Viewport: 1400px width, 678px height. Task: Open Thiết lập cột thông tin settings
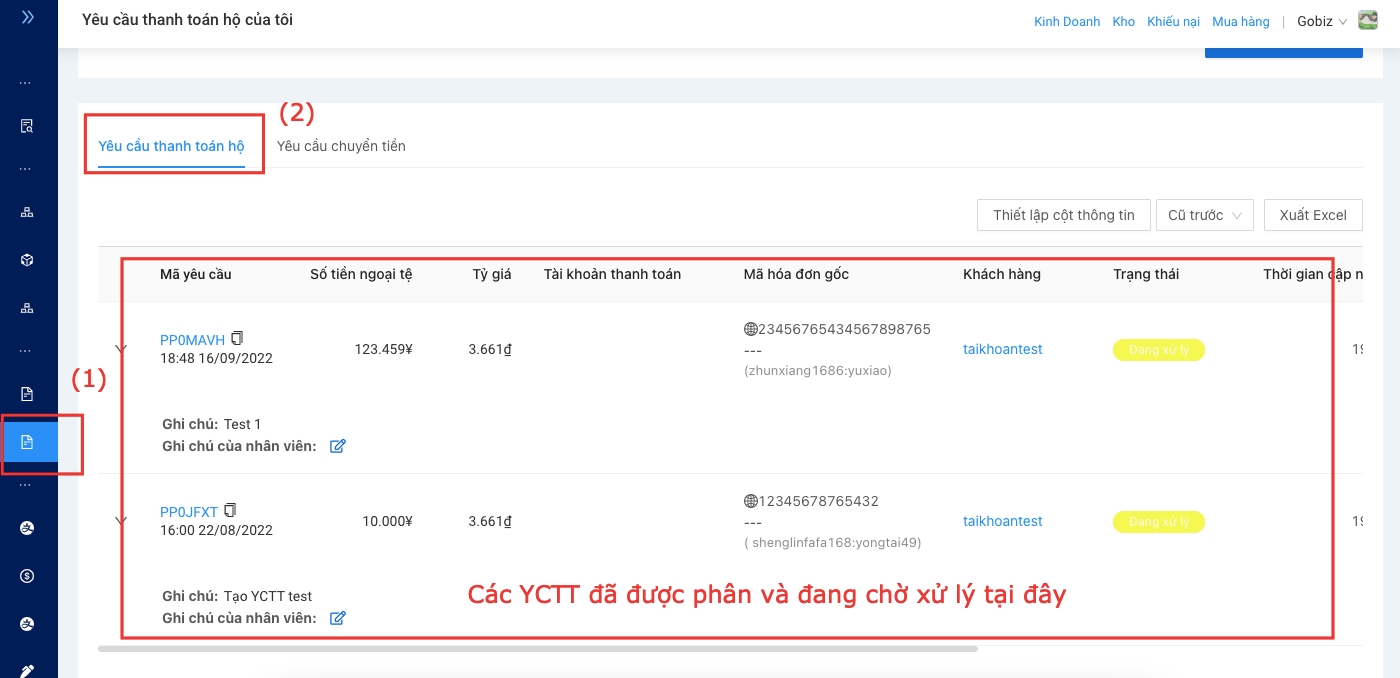tap(1063, 215)
